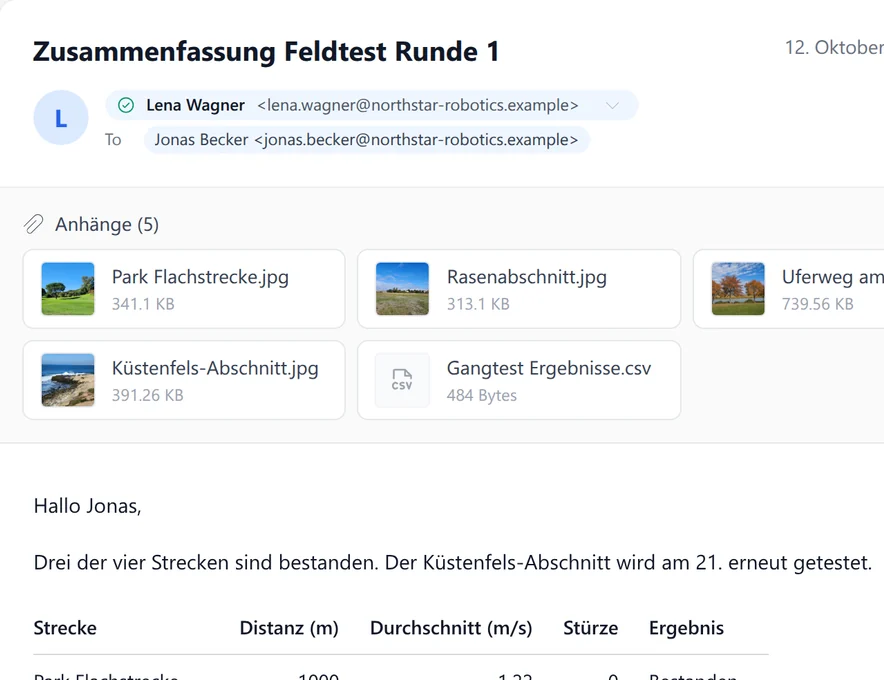Open Küstenfels-Abschnitt.jpg thumbnail image
The width and height of the screenshot is (884, 680).
click(x=68, y=380)
